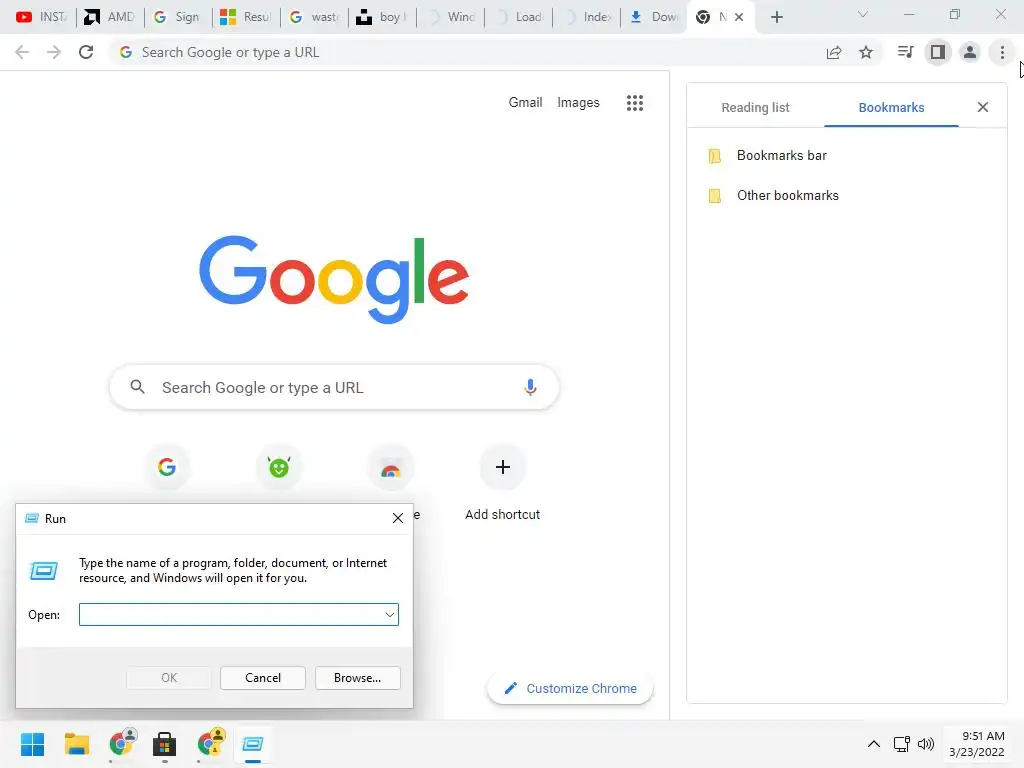Image resolution: width=1024 pixels, height=768 pixels.
Task: Click Customize Chrome button
Action: [x=570, y=688]
